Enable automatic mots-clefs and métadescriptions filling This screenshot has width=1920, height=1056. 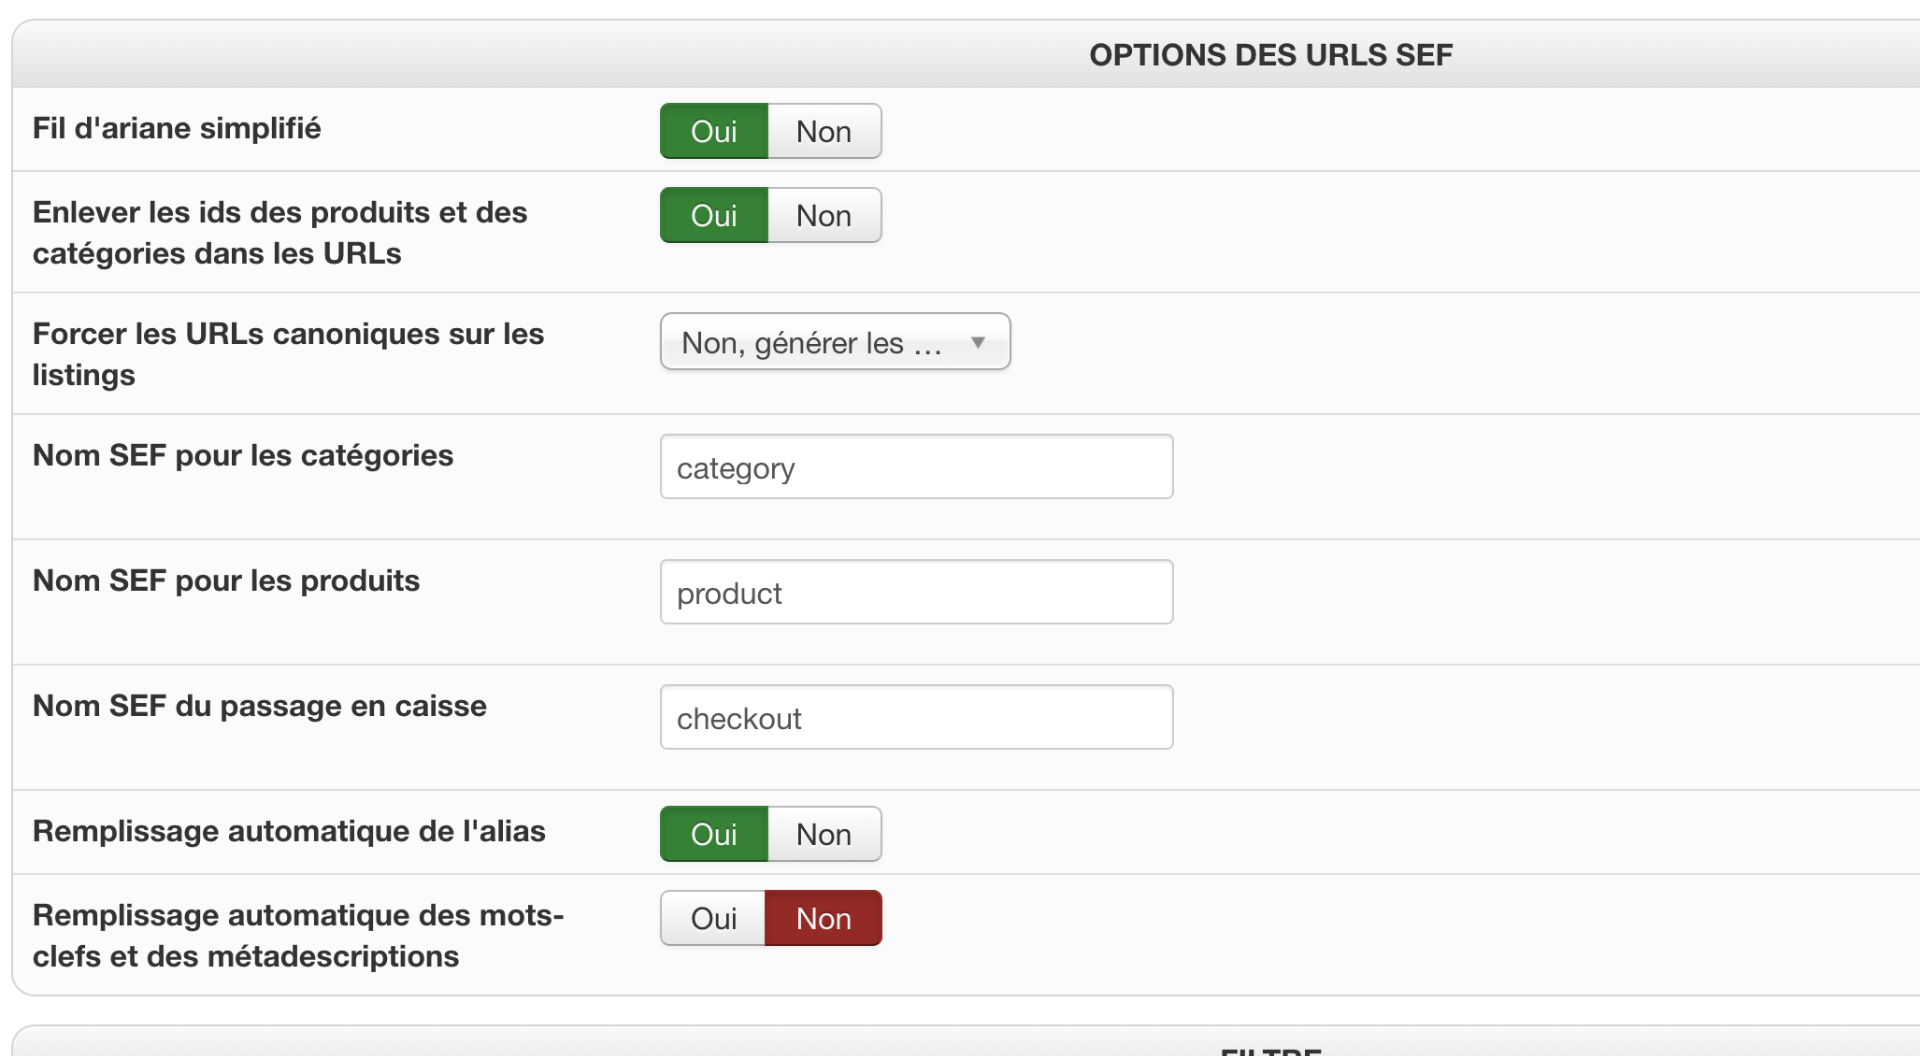pyautogui.click(x=714, y=918)
